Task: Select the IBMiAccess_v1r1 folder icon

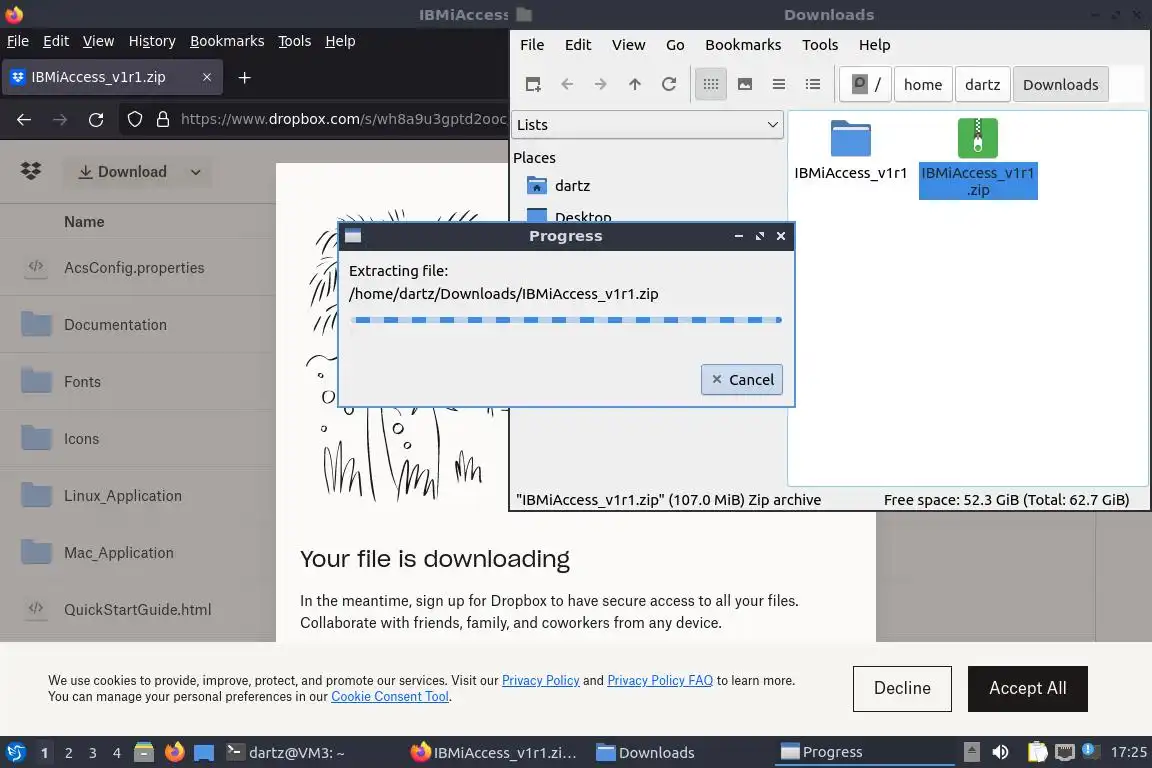Action: 851,138
